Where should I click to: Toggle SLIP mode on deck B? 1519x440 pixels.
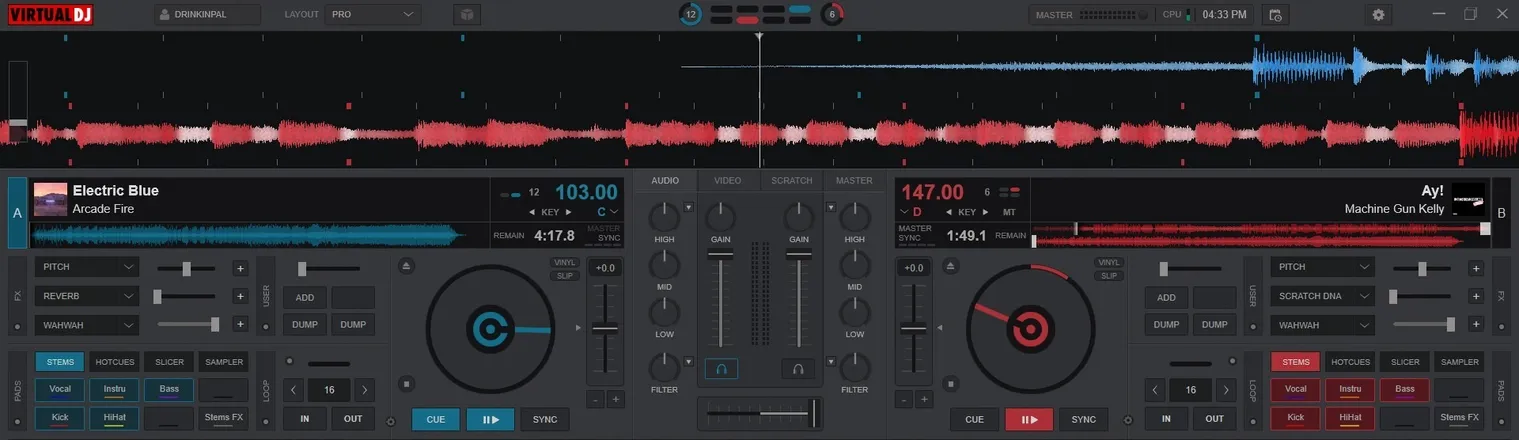tap(1107, 275)
